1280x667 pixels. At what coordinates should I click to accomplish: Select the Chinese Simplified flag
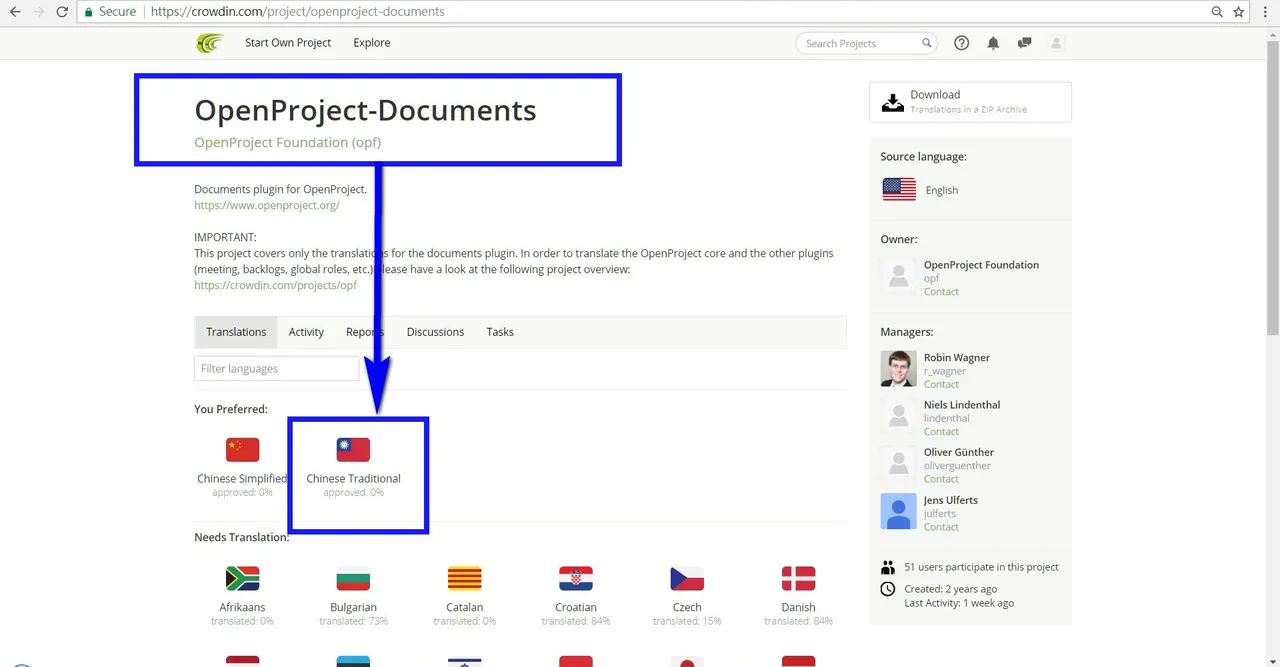tap(242, 450)
